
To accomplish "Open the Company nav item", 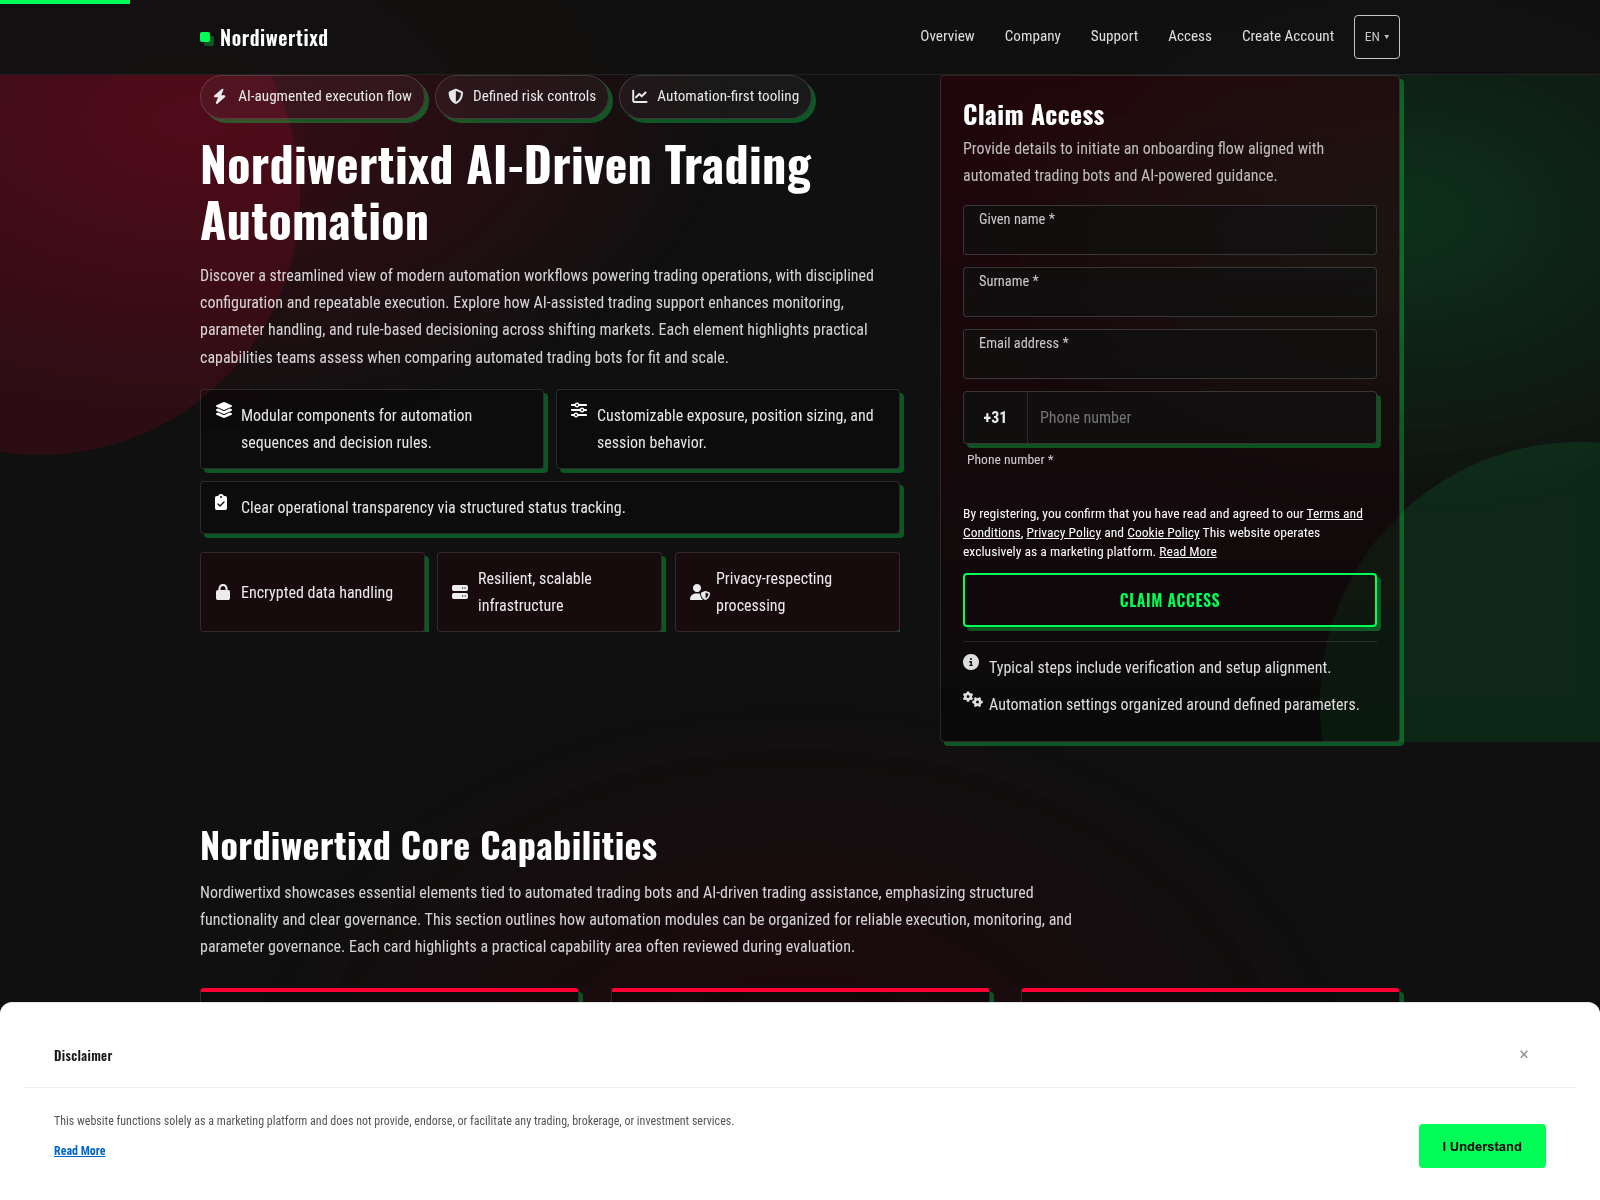I will coord(1033,37).
